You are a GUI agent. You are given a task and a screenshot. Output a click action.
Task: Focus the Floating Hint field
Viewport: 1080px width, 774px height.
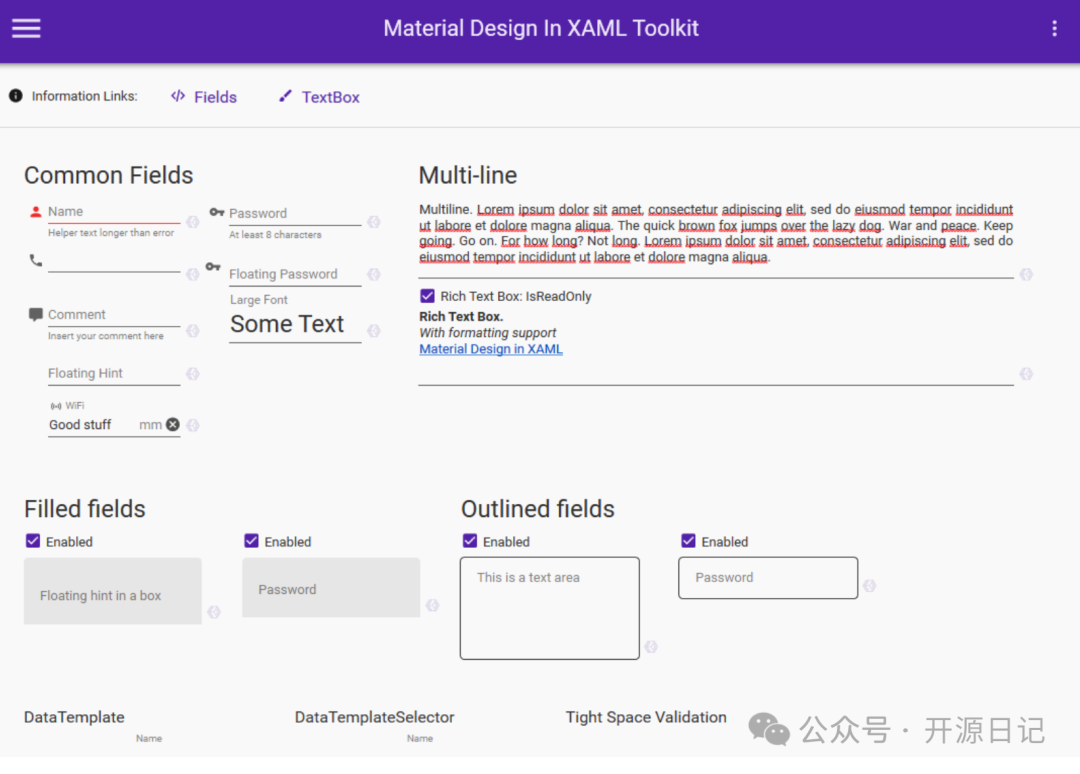pos(114,373)
